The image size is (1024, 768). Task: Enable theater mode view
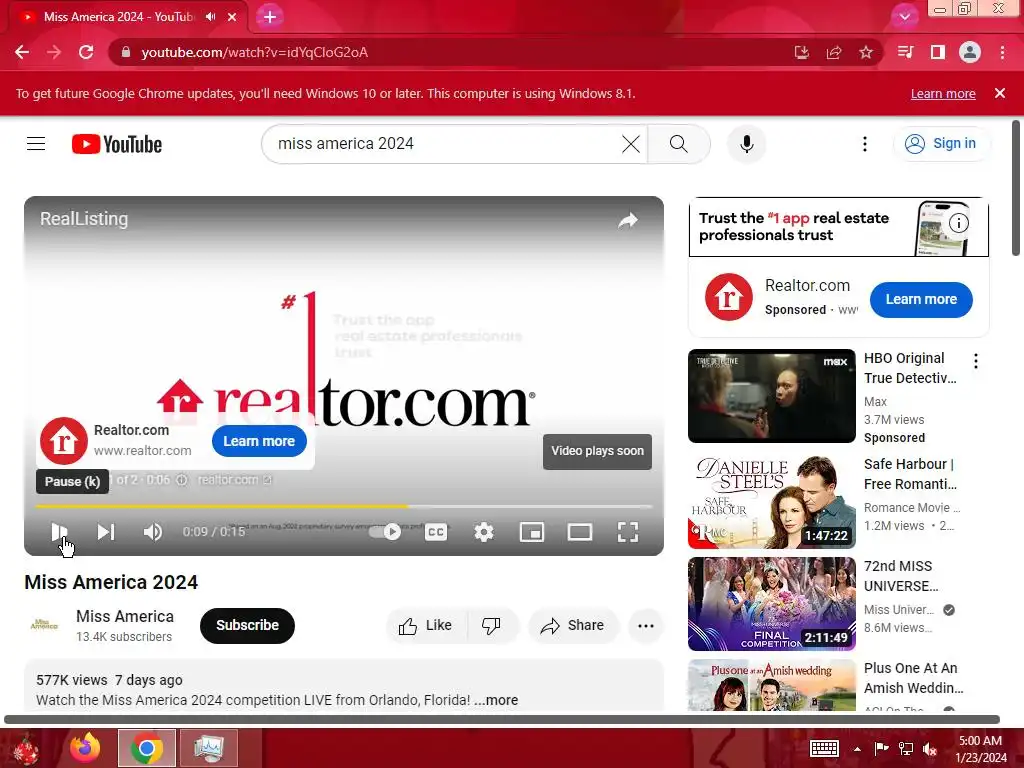580,532
